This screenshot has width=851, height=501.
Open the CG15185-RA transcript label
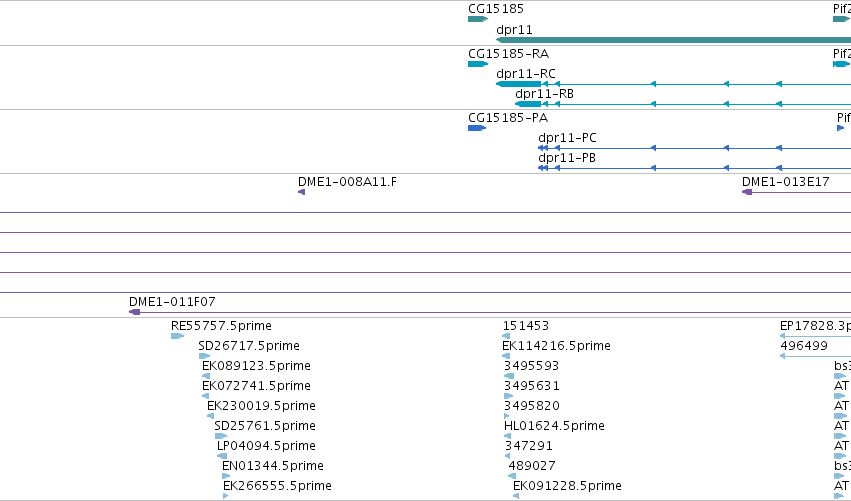[x=508, y=54]
